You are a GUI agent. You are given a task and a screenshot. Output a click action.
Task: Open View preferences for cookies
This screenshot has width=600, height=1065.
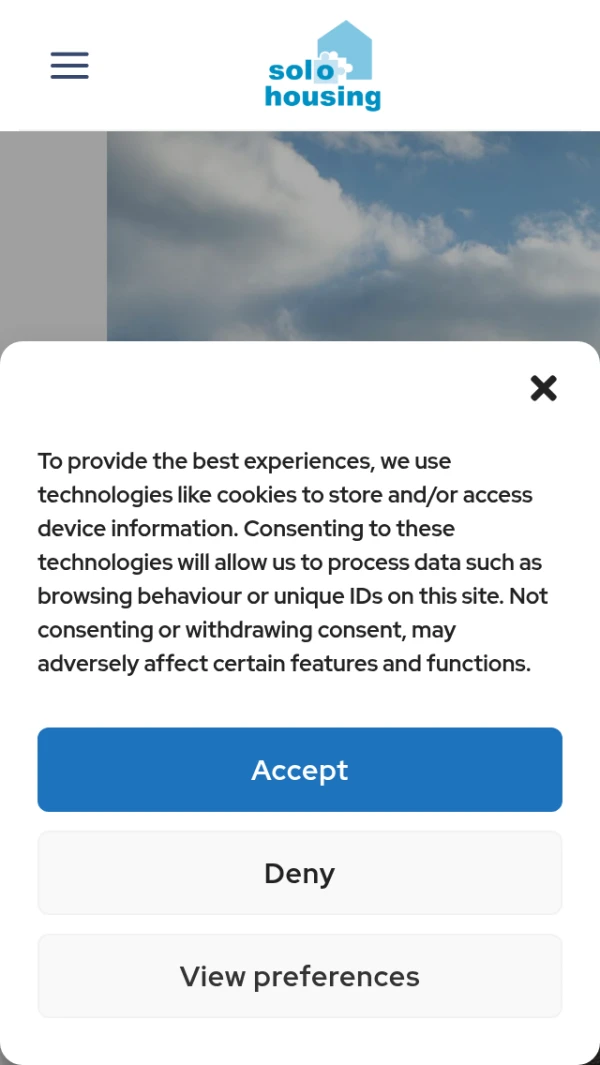click(300, 976)
